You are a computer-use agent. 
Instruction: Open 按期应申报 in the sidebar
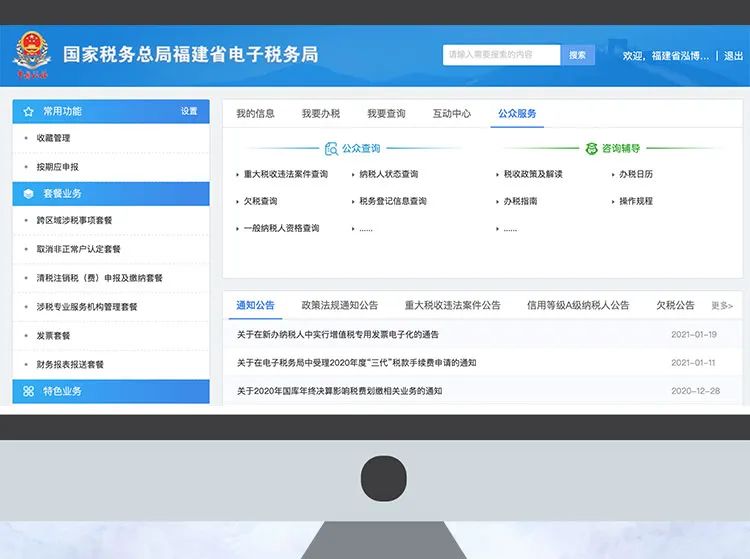click(57, 167)
